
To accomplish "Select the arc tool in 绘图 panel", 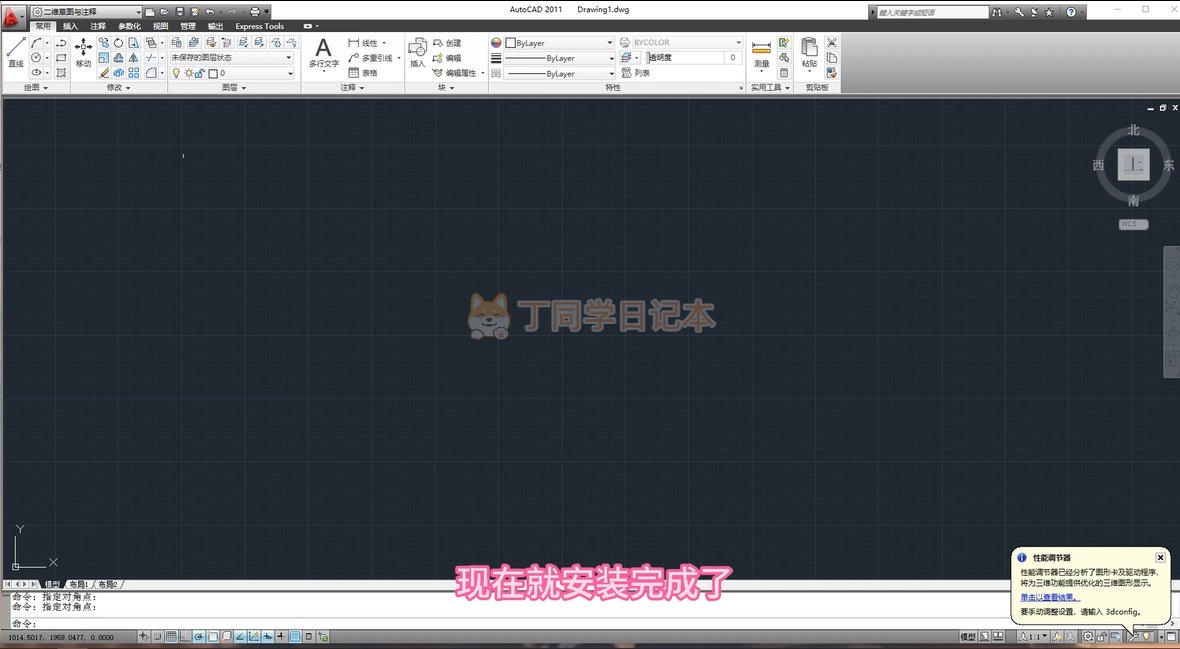I will (x=36, y=43).
